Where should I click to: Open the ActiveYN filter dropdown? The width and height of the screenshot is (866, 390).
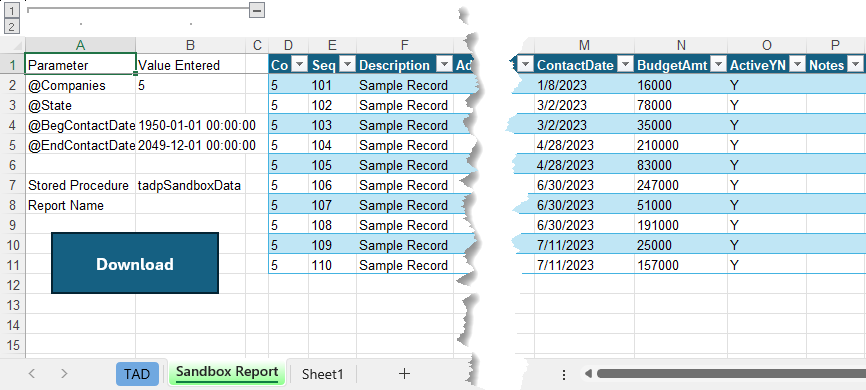(x=797, y=65)
